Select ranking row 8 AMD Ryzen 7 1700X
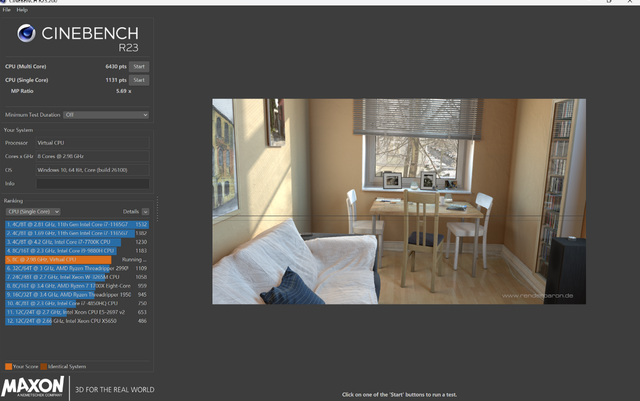This screenshot has width=640, height=401. click(77, 286)
